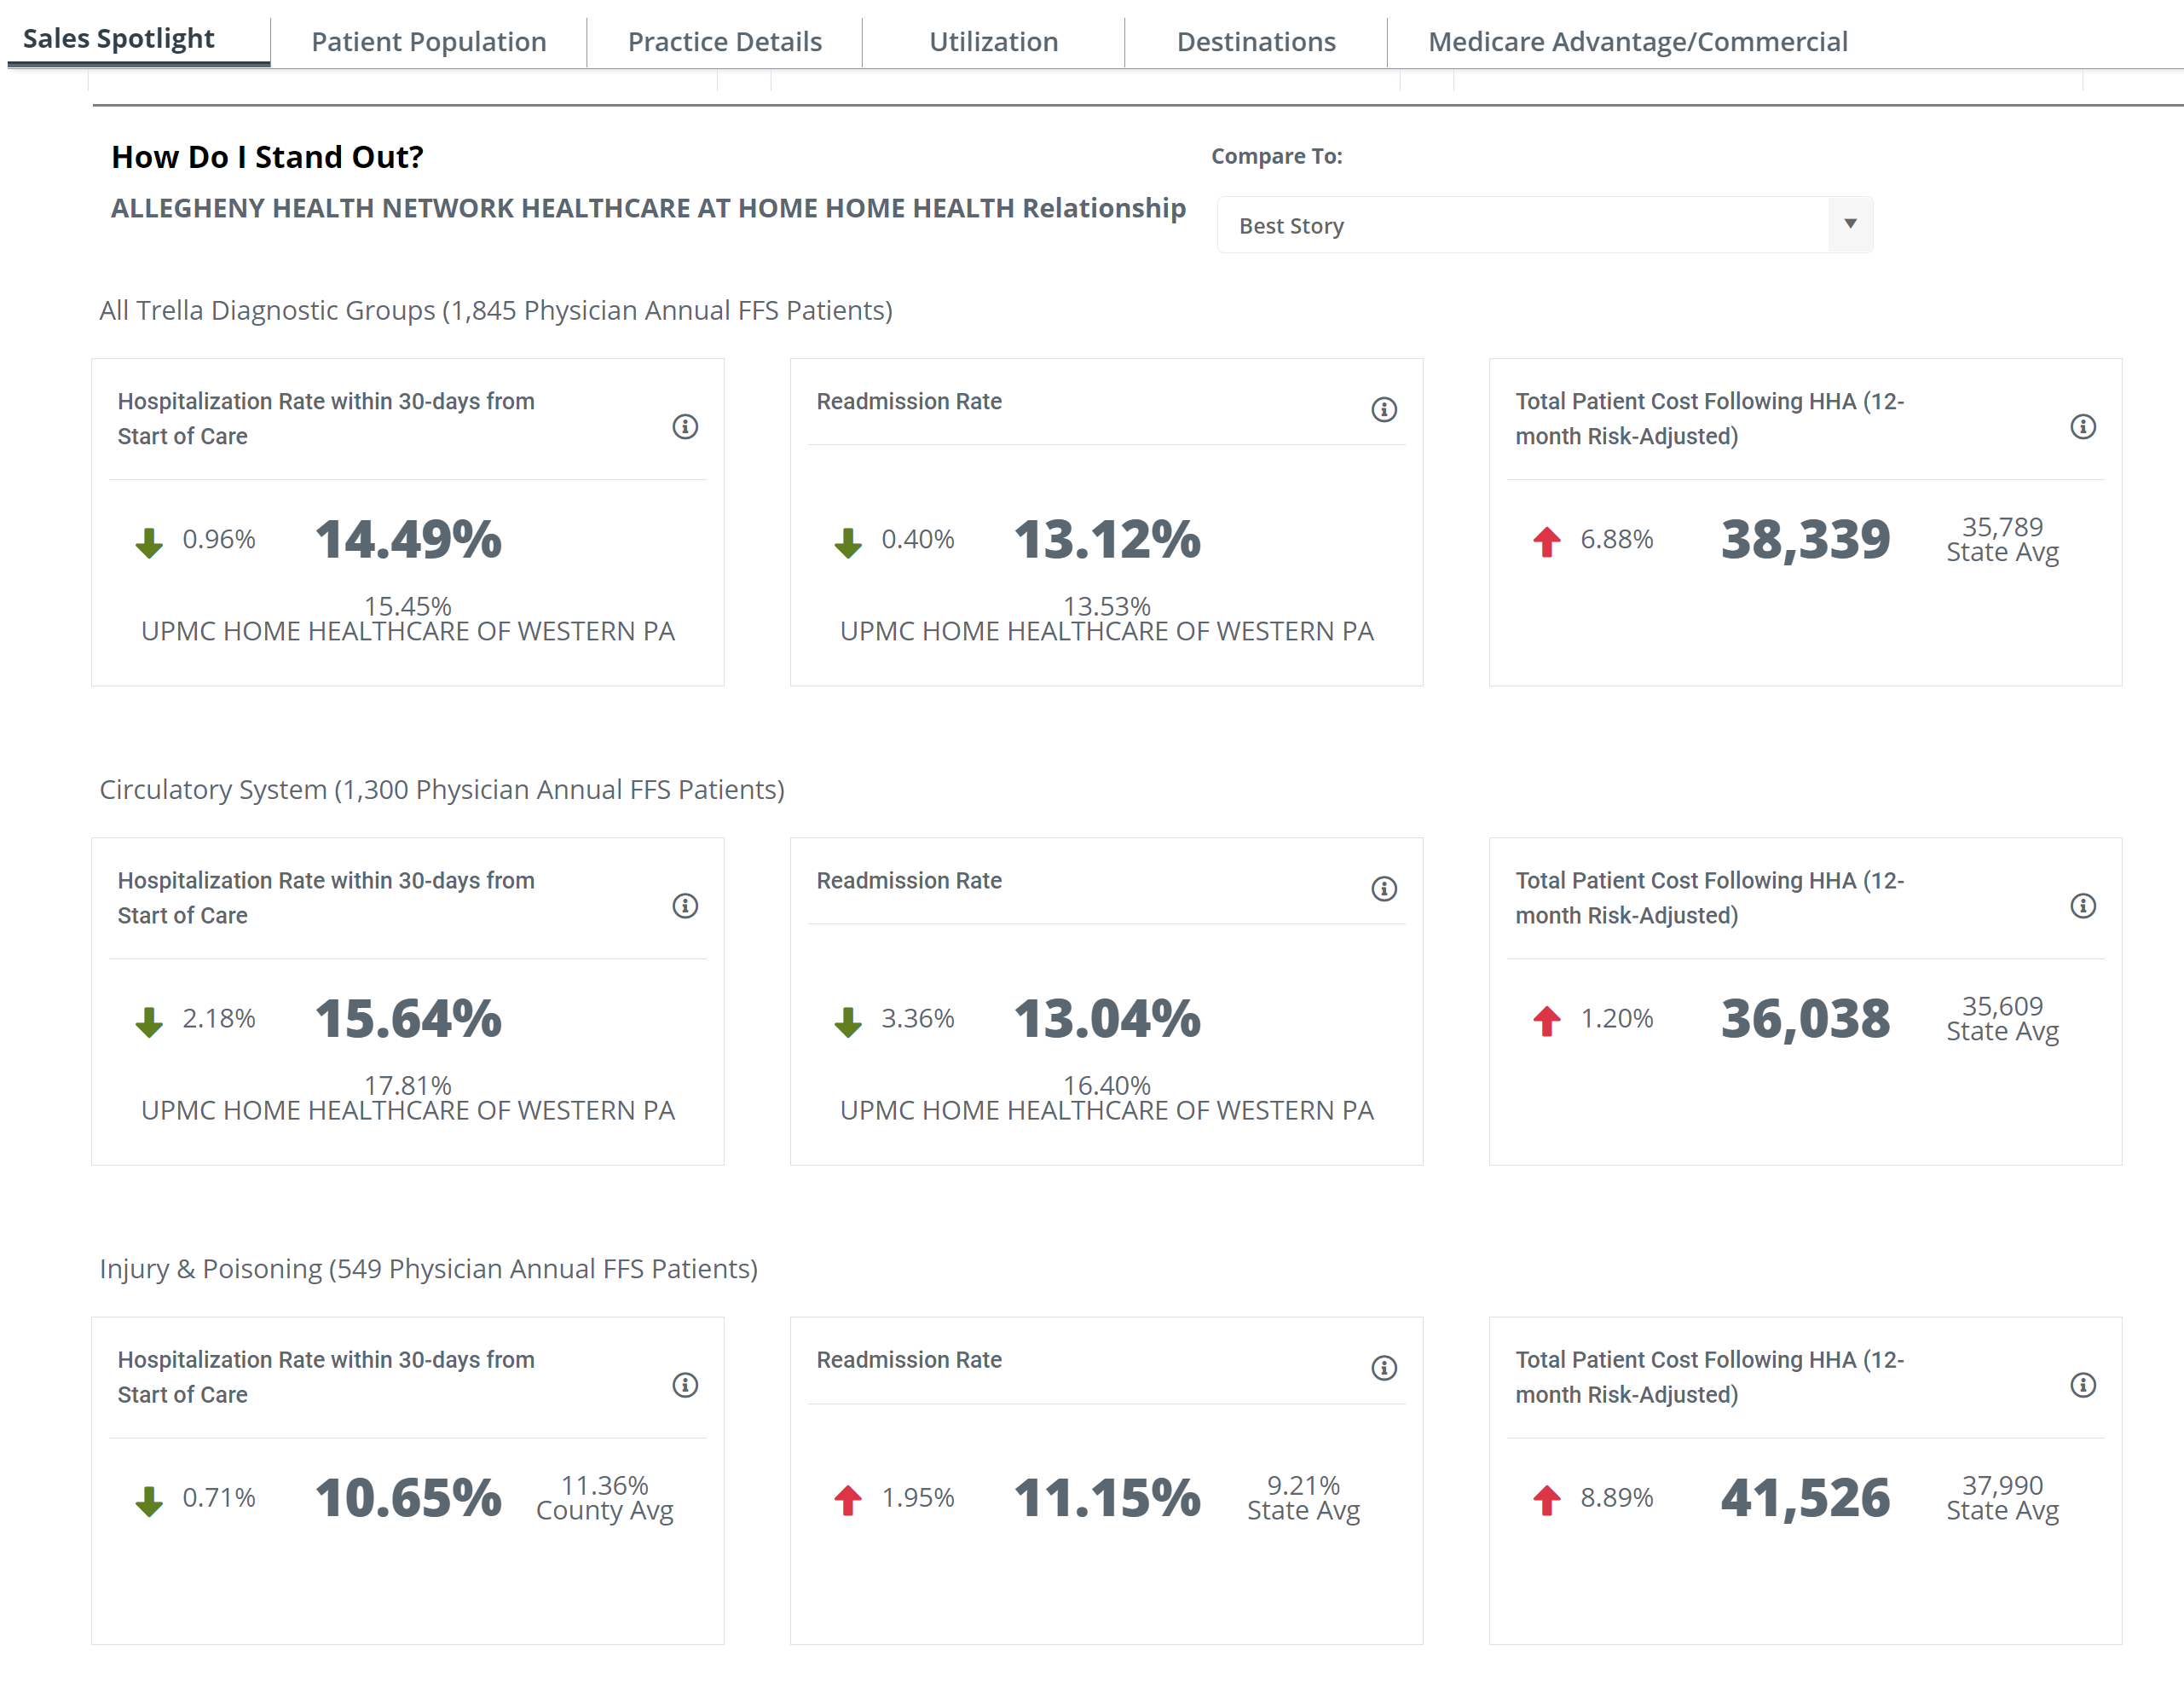Viewport: 2184px width, 1702px height.
Task: Click the Allegheny Health Network relationship title
Action: 648,208
